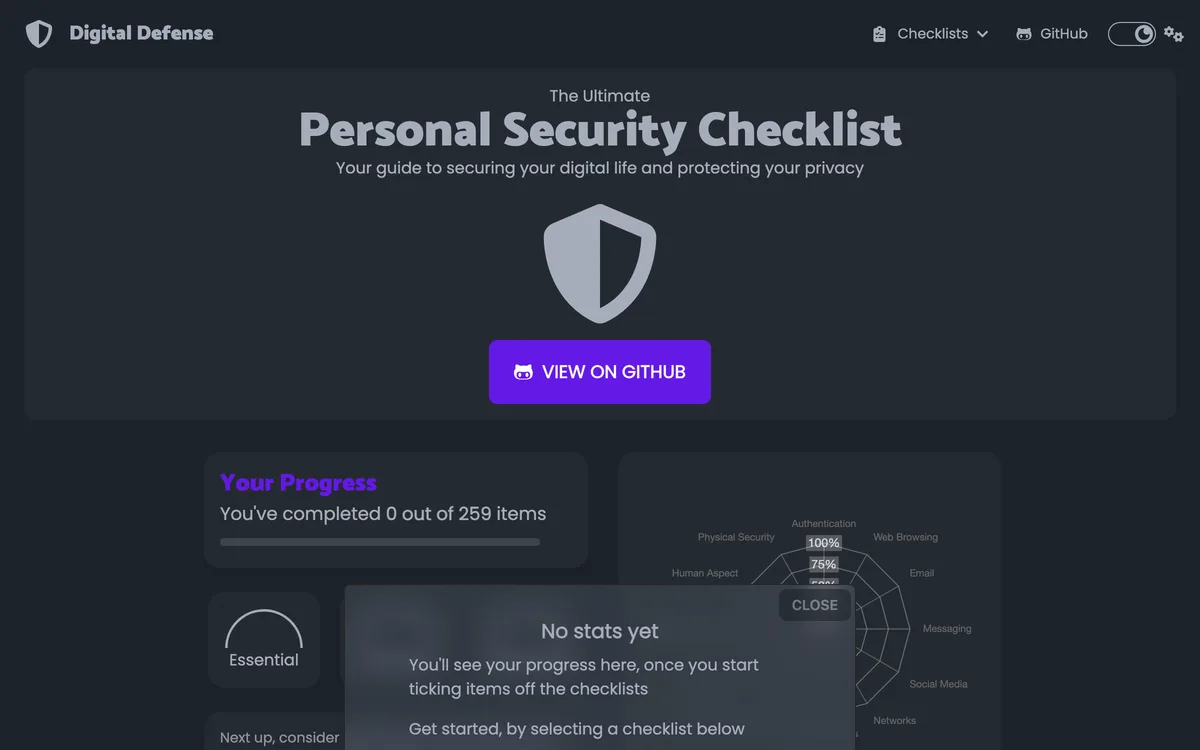Click the Digital Defense site title
This screenshot has height=750, width=1200.
coord(141,33)
